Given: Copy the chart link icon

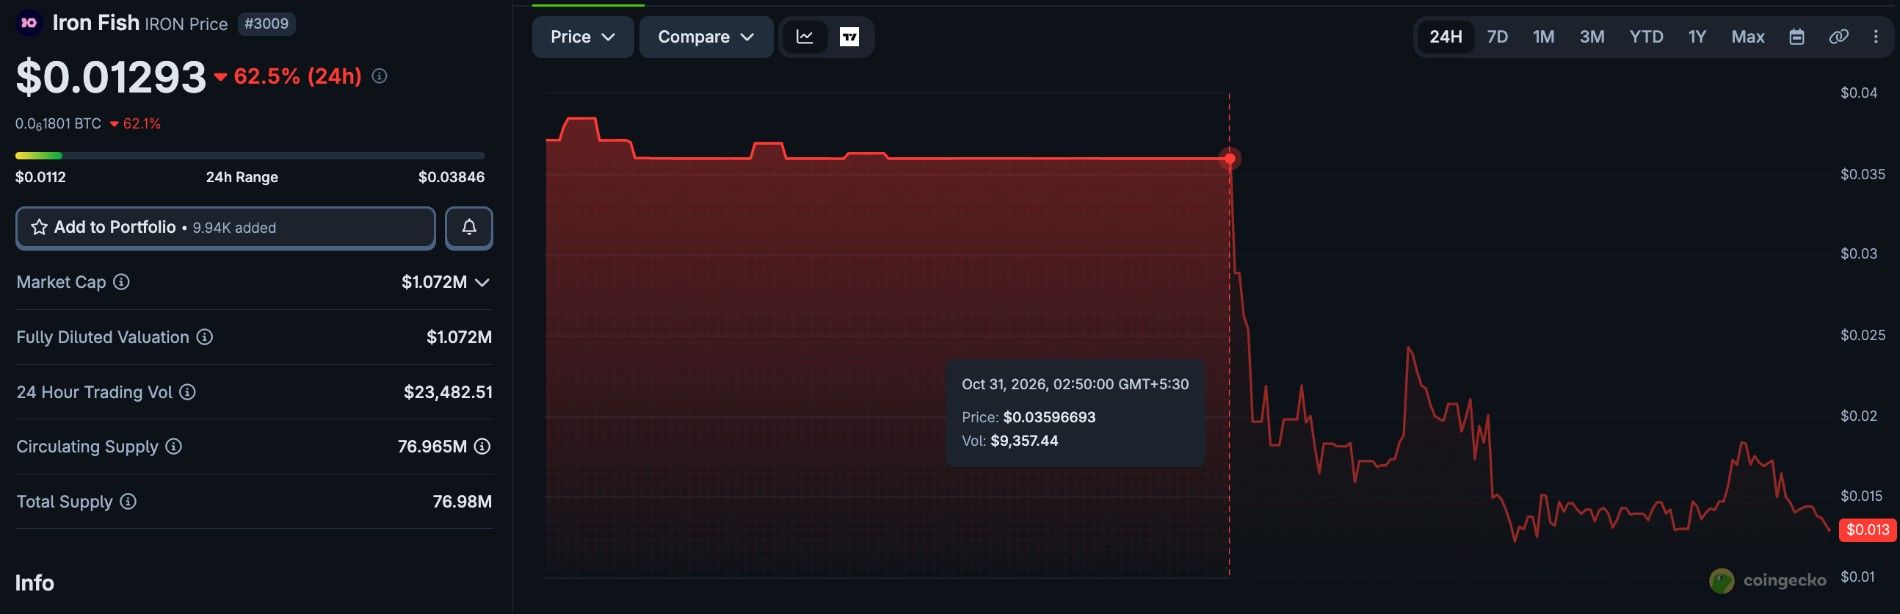Looking at the screenshot, I should [1838, 37].
